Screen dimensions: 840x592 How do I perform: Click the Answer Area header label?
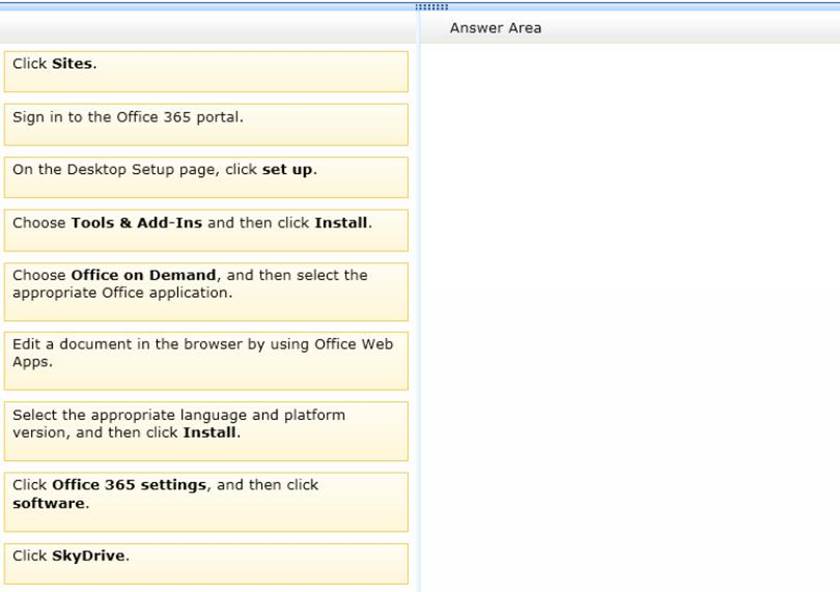point(495,28)
